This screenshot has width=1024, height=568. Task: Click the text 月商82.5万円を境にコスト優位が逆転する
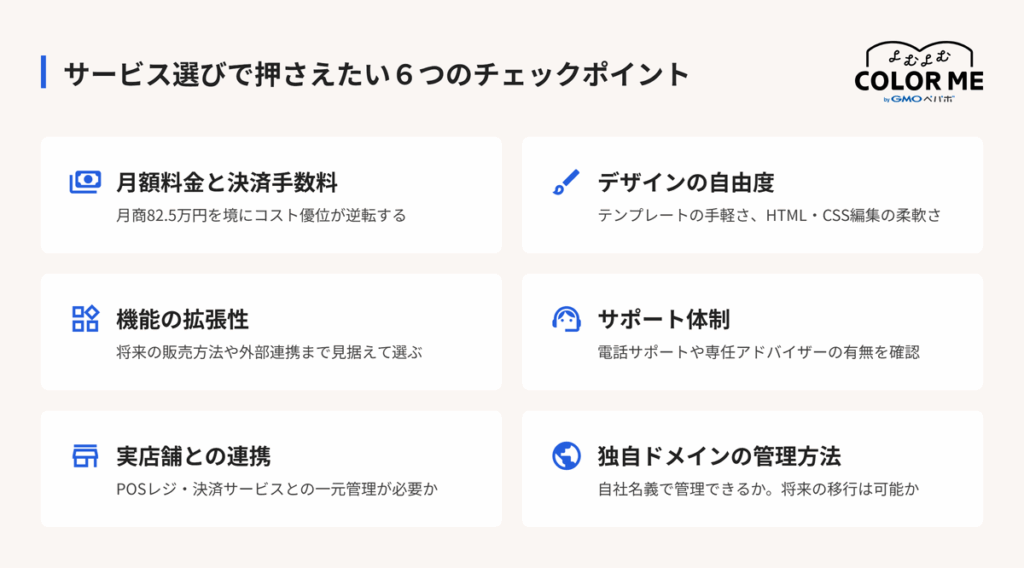261,215
